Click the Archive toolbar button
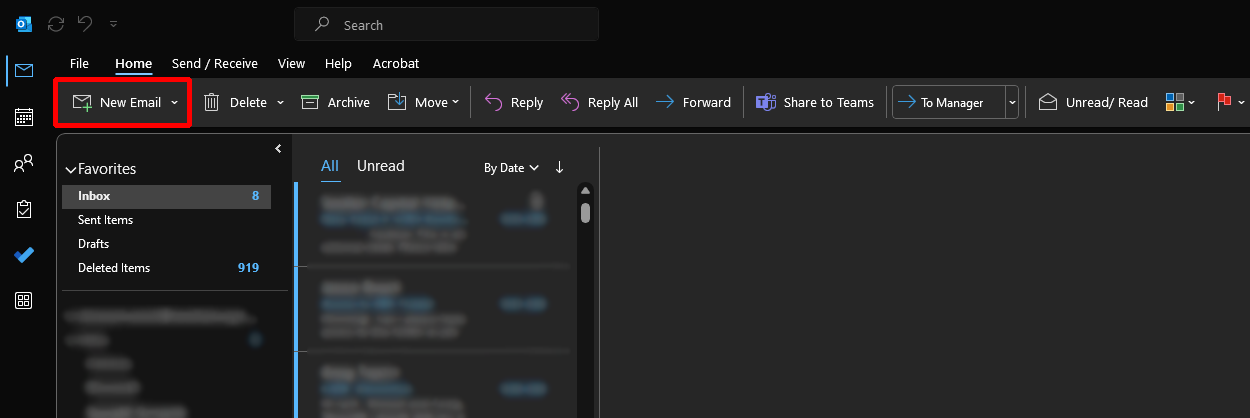 [336, 102]
